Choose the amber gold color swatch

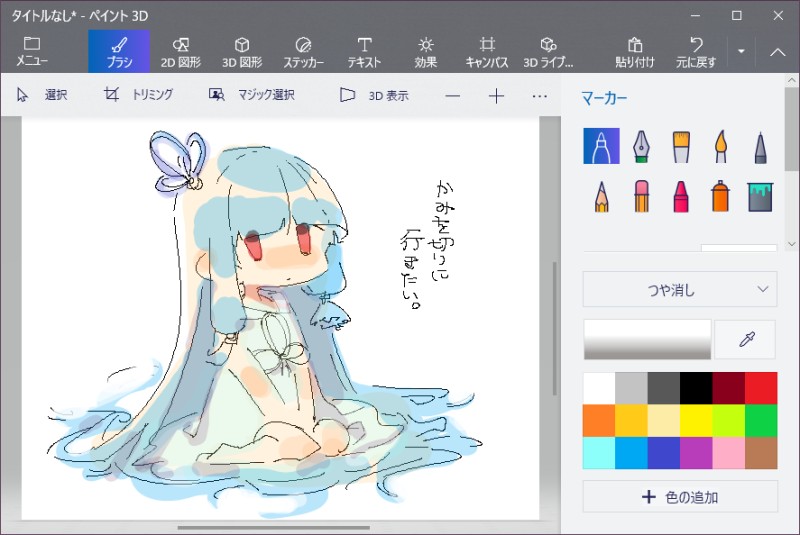(x=631, y=421)
